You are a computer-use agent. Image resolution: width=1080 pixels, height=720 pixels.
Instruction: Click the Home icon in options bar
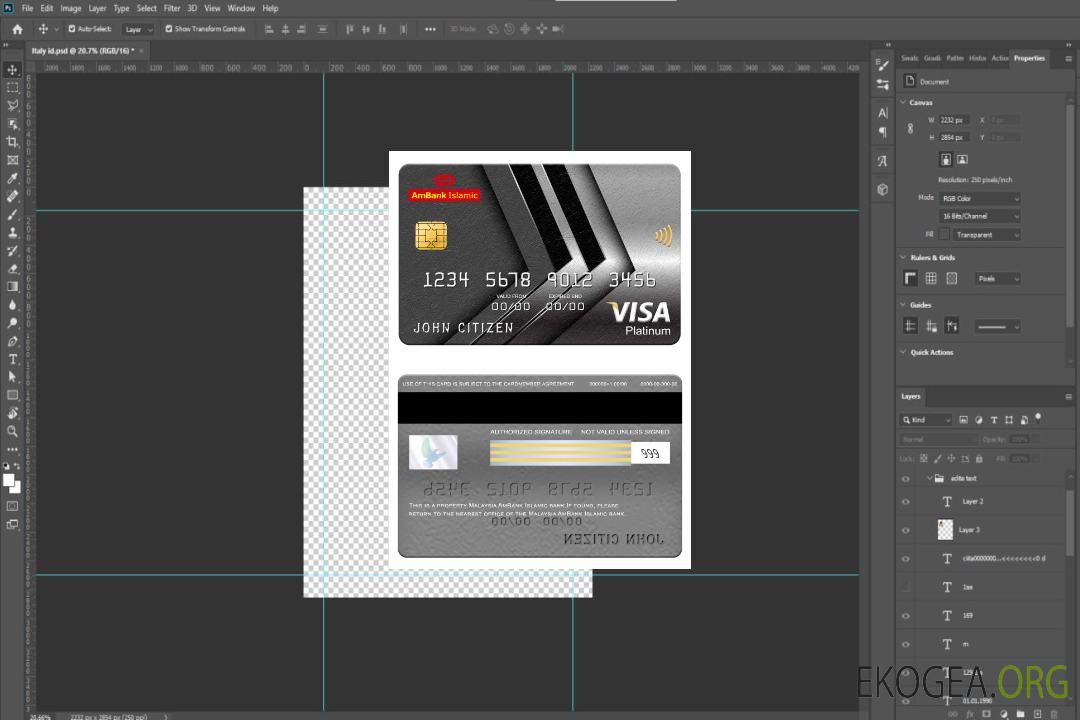point(17,29)
